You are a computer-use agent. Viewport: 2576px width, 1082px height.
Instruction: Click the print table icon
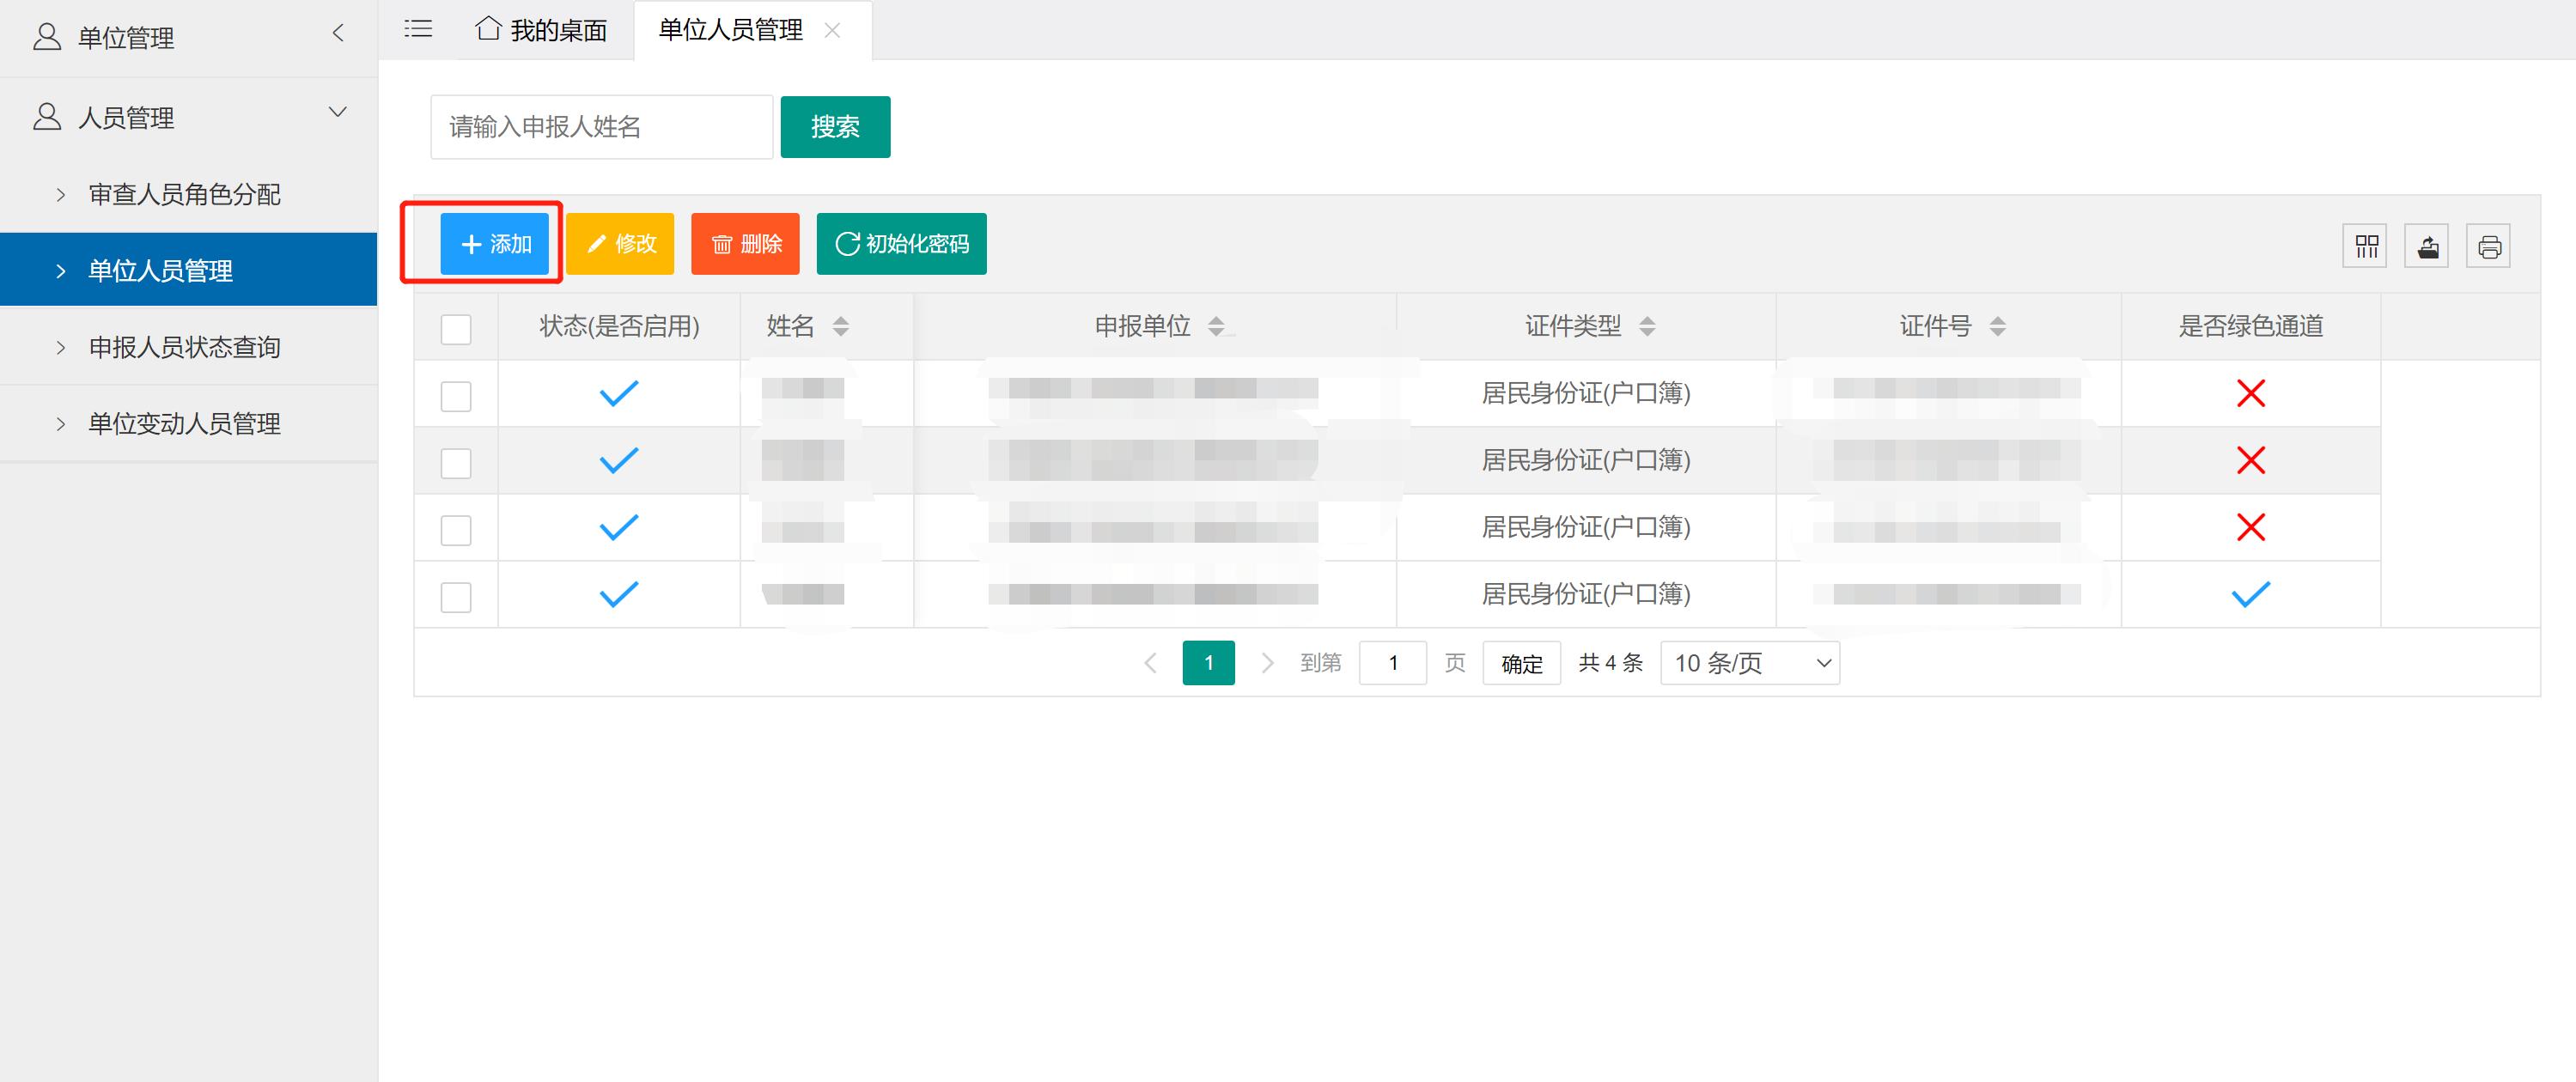[2489, 244]
